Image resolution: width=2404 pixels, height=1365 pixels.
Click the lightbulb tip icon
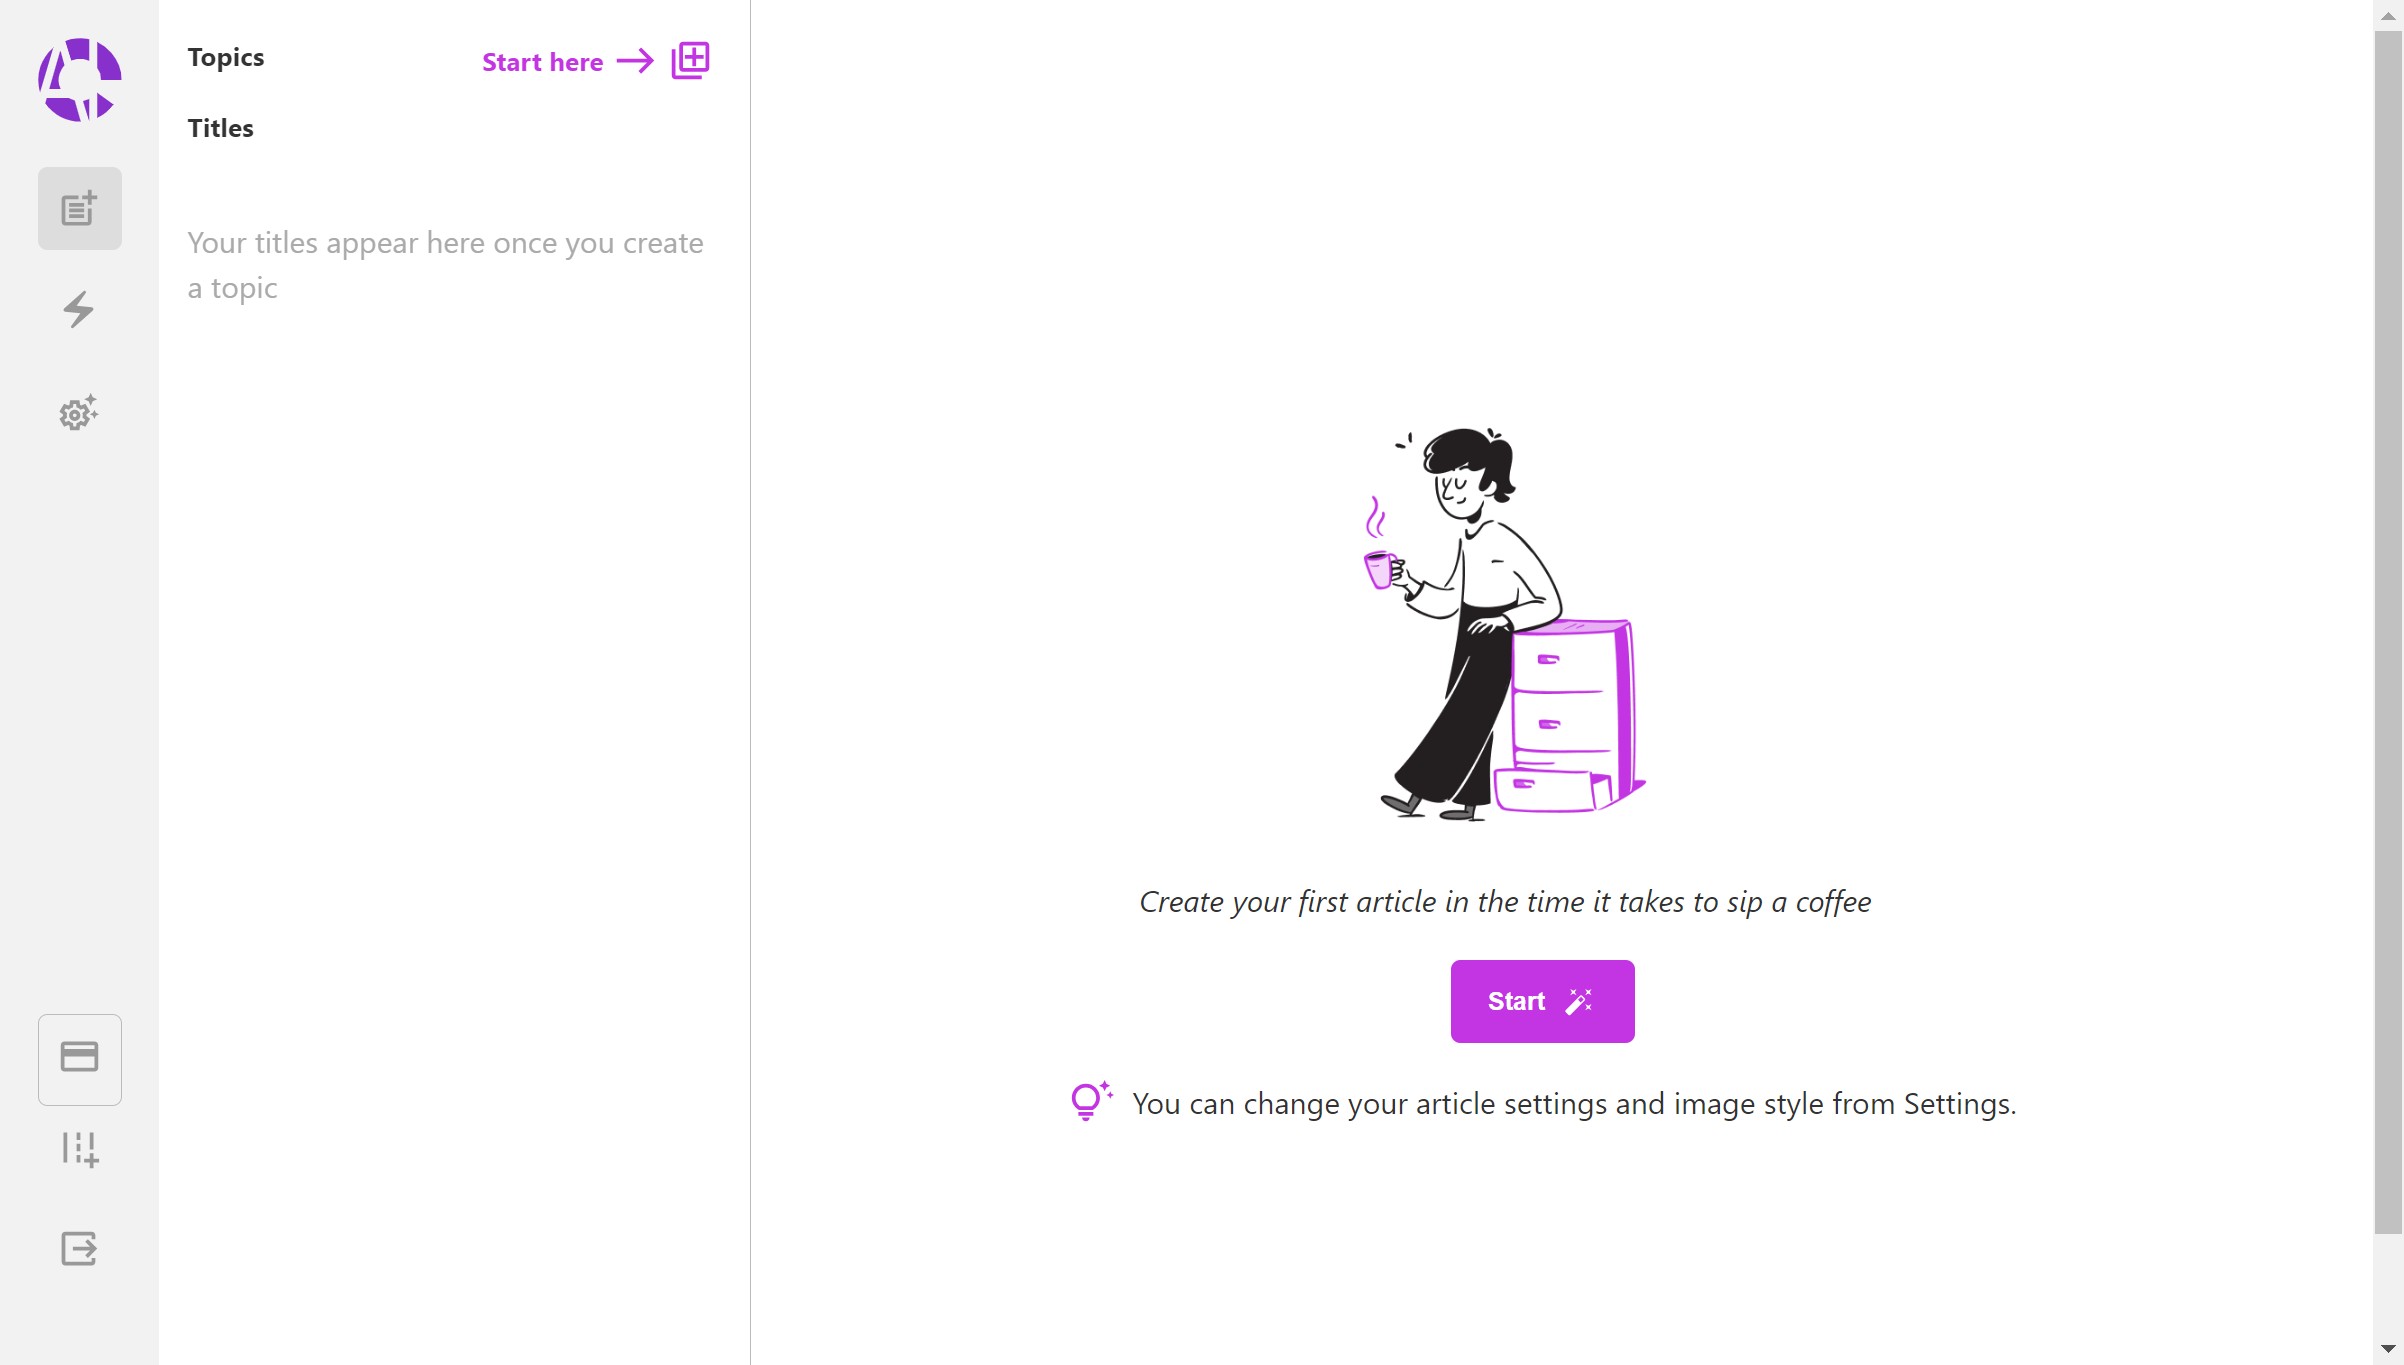tap(1091, 1101)
